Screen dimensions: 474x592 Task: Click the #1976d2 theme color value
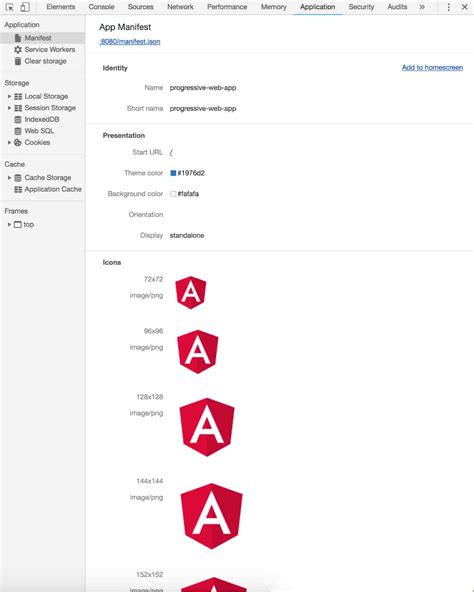(191, 173)
